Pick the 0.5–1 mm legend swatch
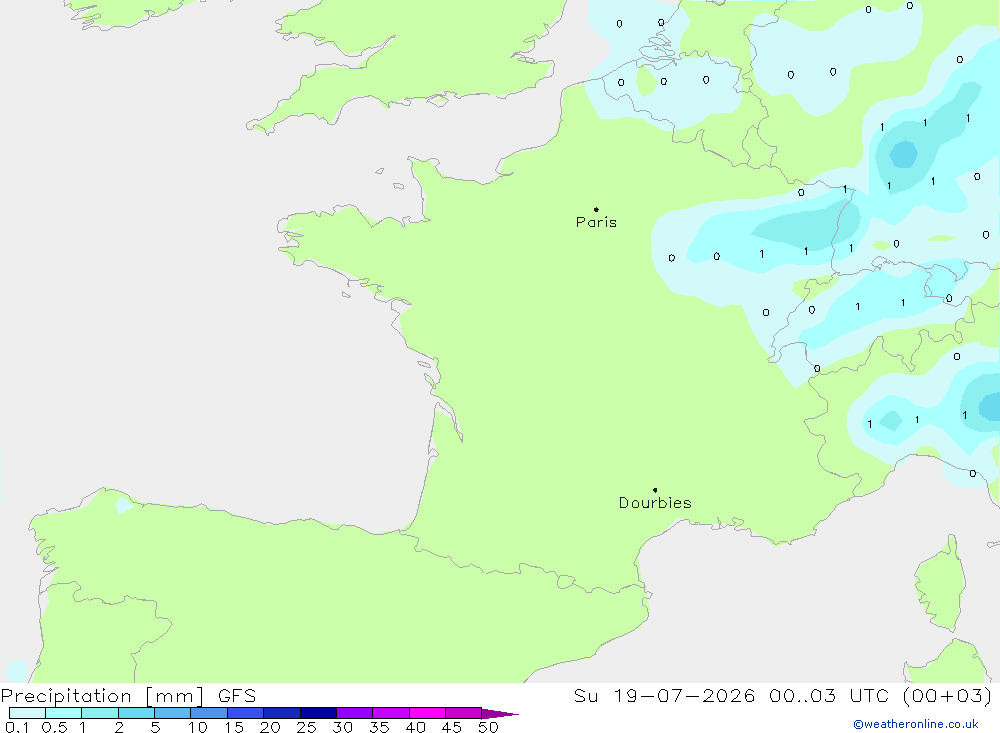This screenshot has width=1000, height=733. tap(63, 713)
